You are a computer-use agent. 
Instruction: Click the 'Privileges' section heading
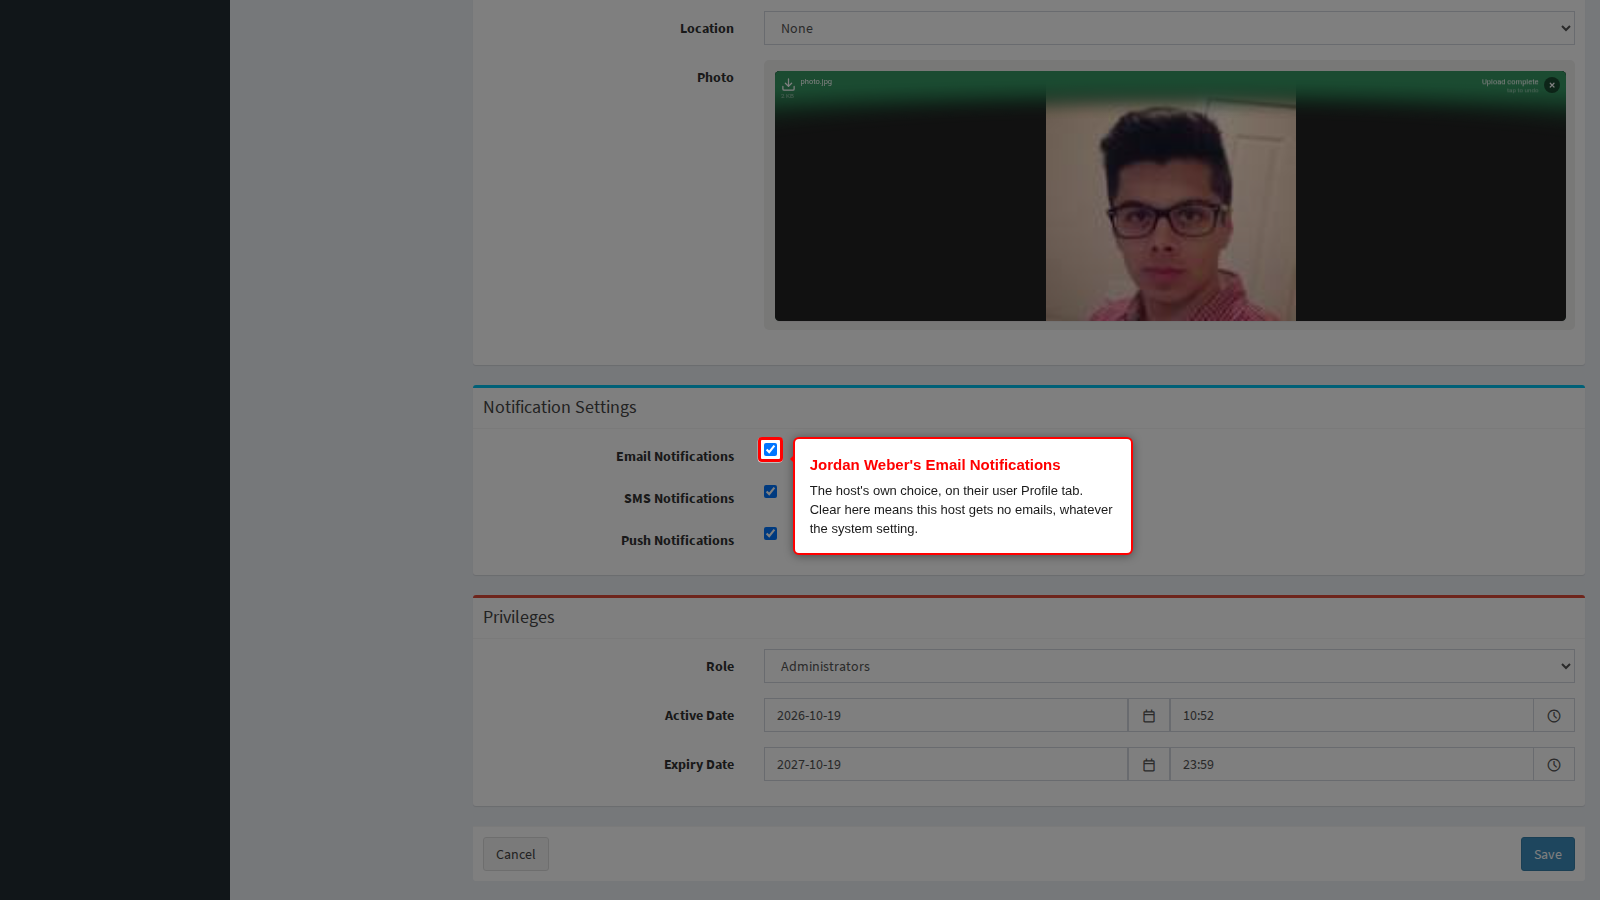[519, 617]
